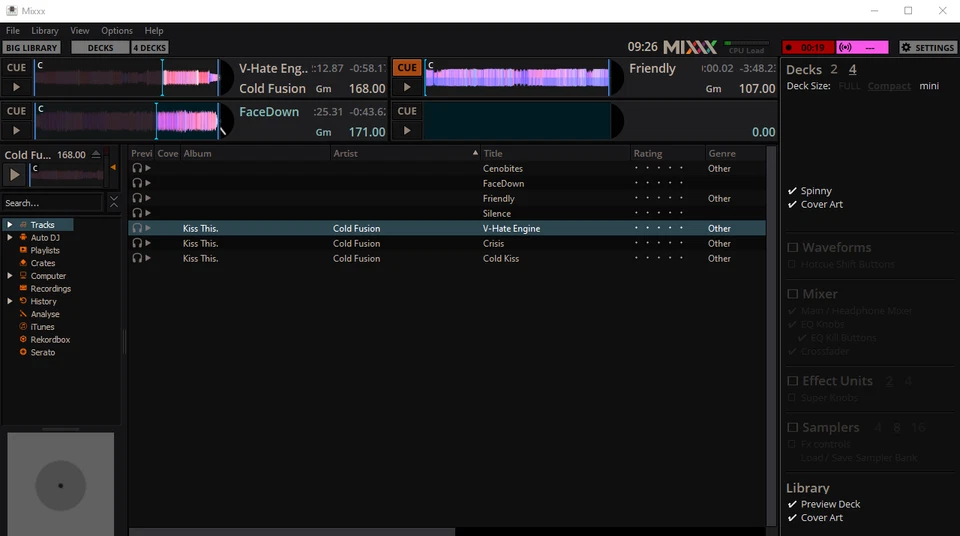Viewport: 960px width, 536px height.
Task: Toggle the Spinny checkbox
Action: [x=792, y=191]
